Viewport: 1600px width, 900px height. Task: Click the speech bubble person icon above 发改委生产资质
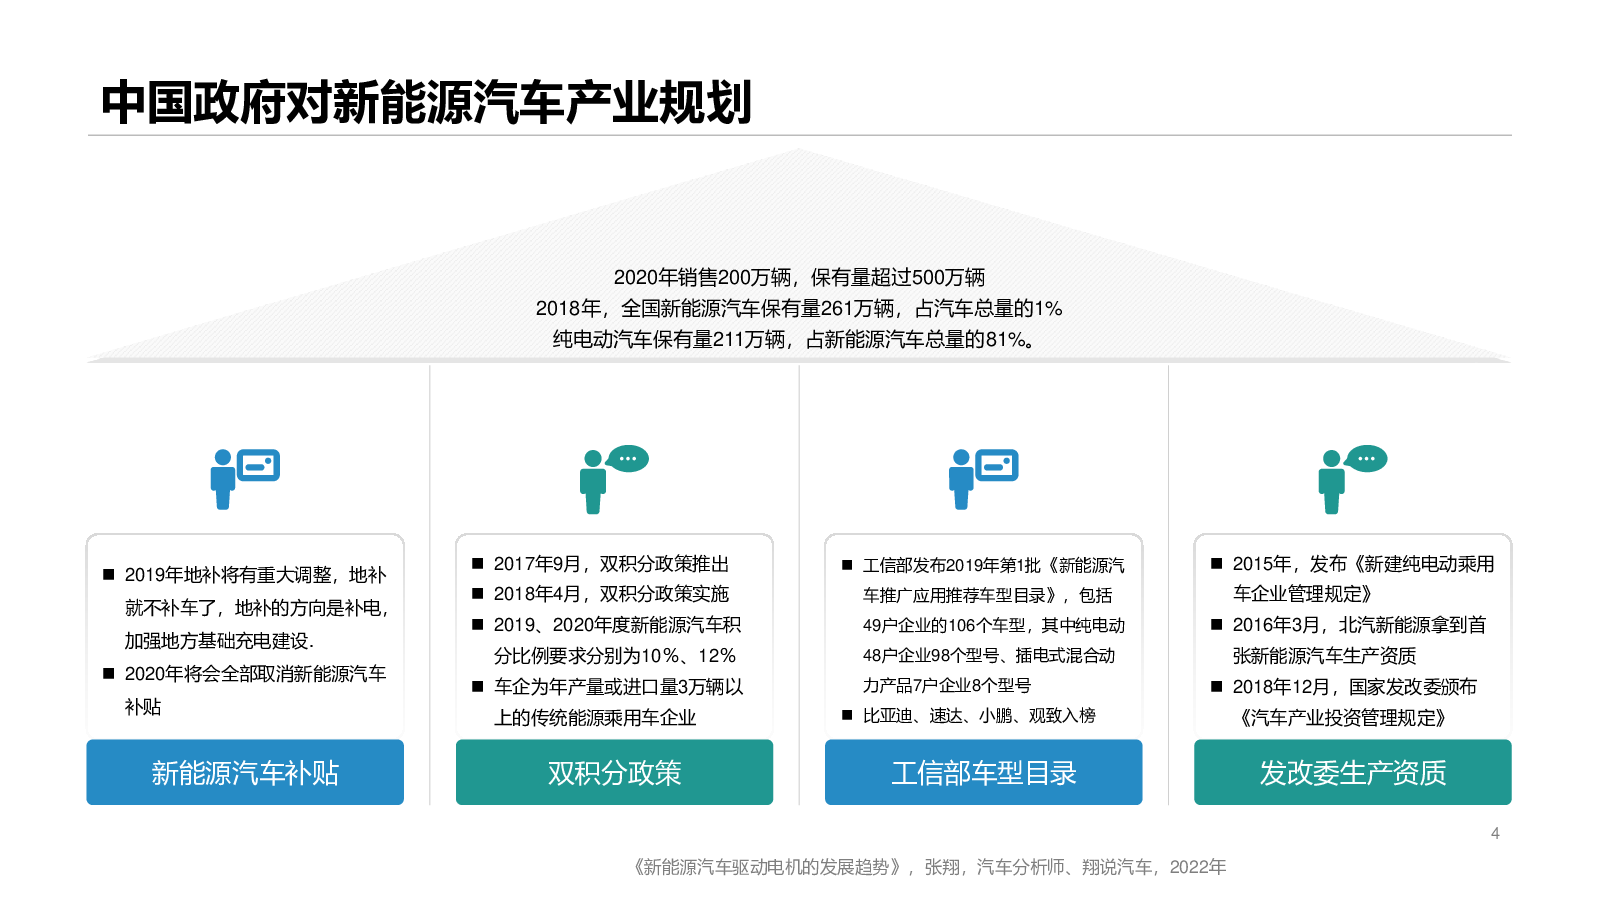click(1352, 479)
